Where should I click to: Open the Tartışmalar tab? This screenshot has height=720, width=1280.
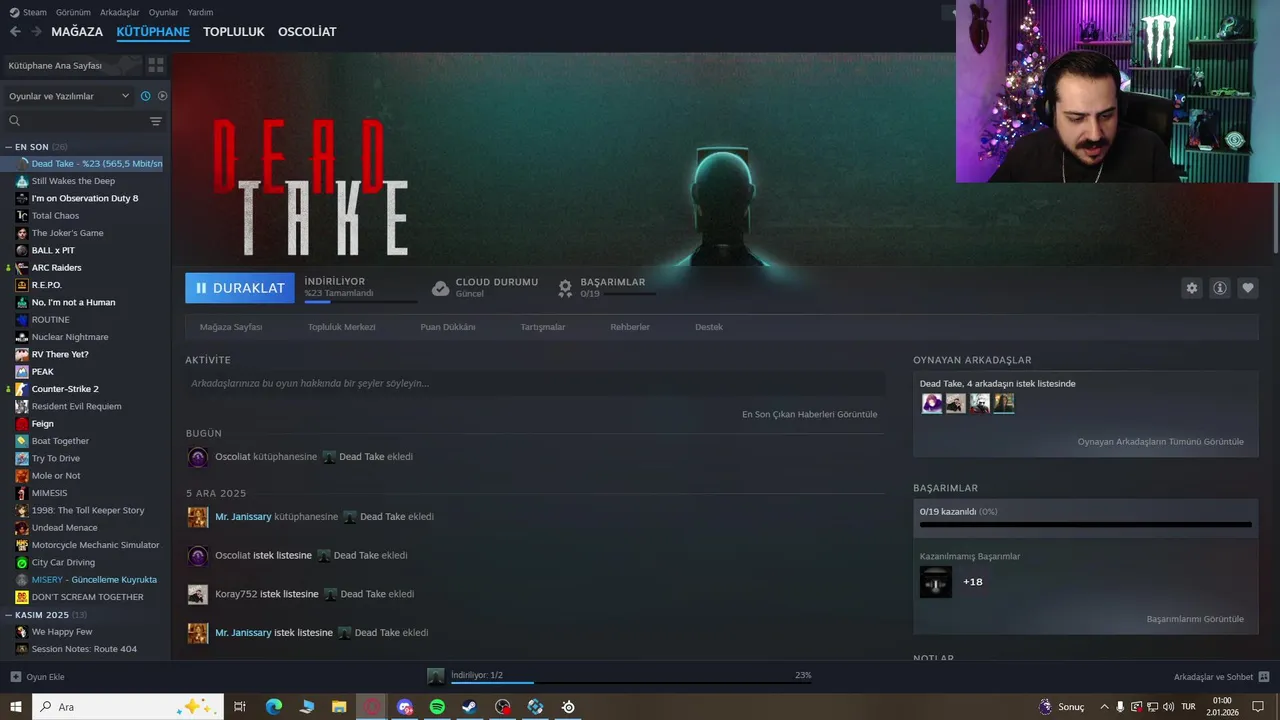coord(543,327)
